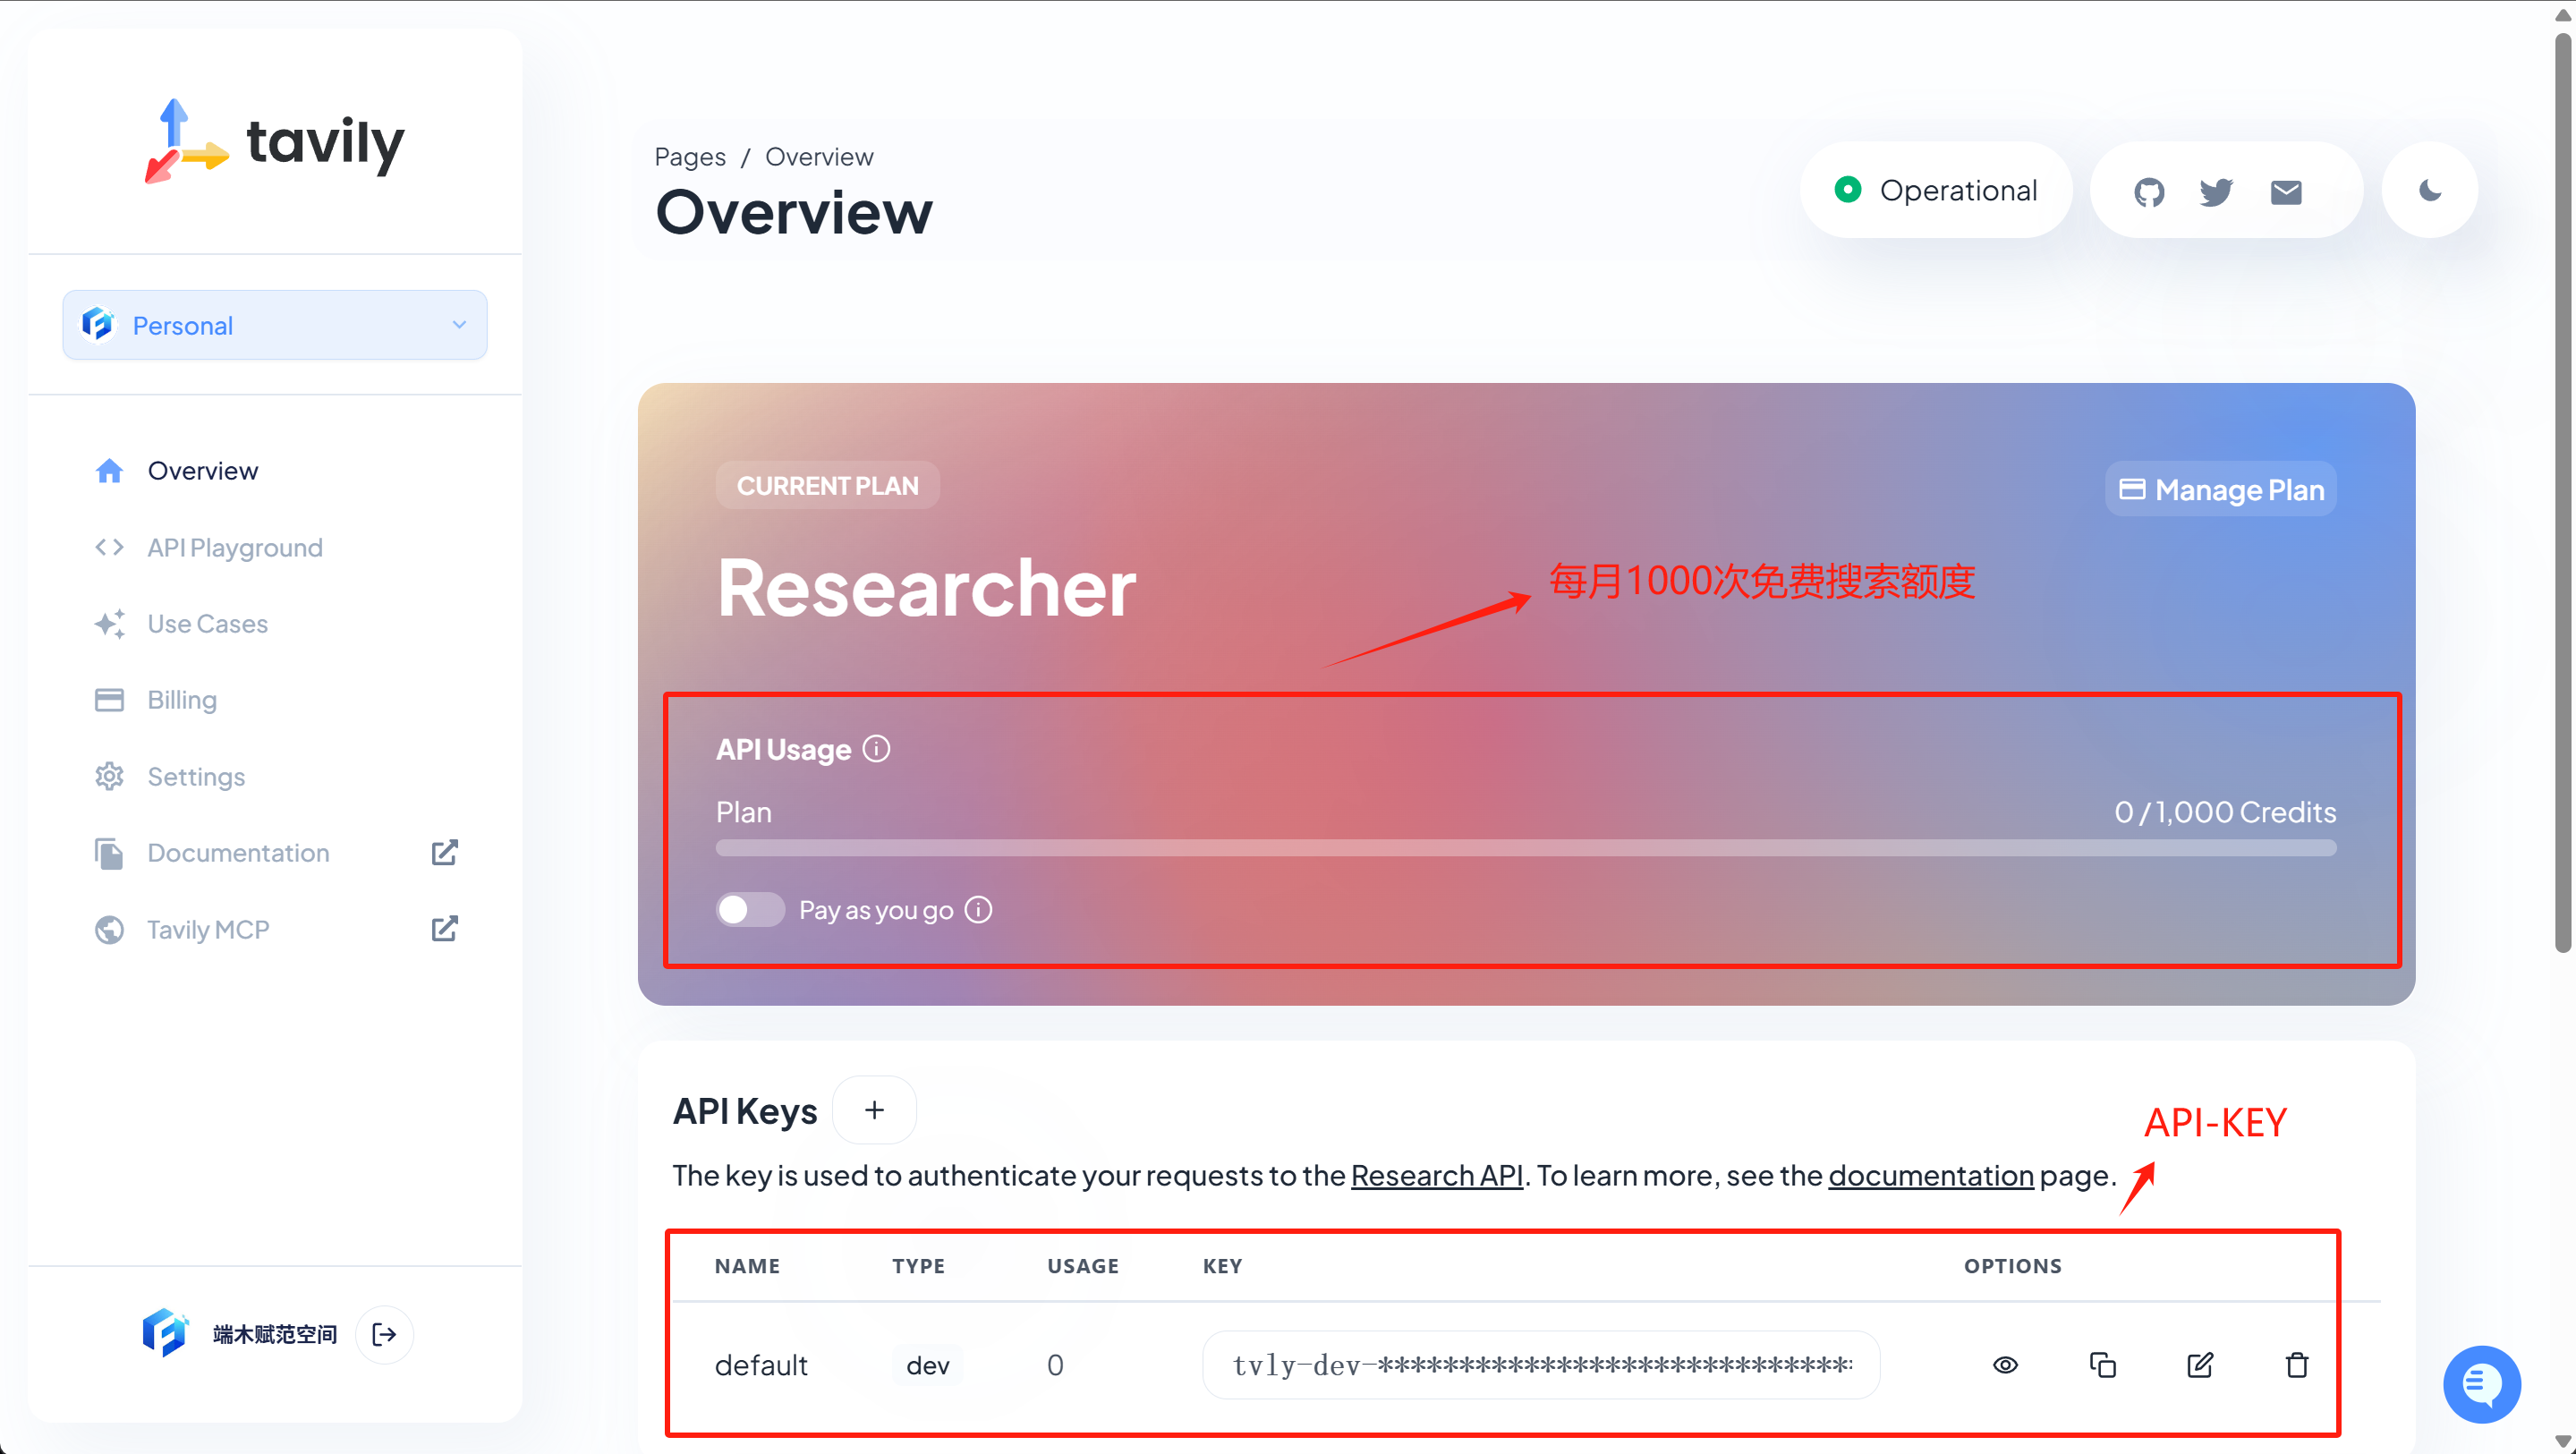Open Settings page
This screenshot has height=1454, width=2576.
195,777
